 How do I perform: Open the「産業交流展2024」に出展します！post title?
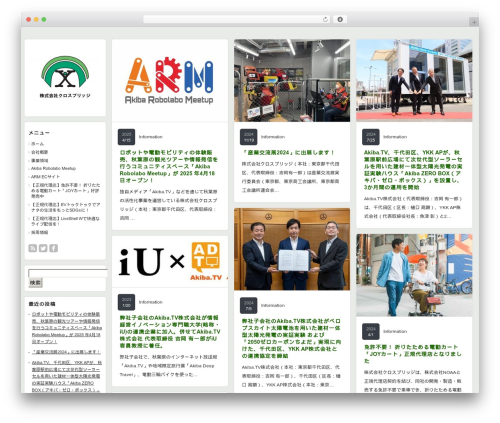[288, 153]
